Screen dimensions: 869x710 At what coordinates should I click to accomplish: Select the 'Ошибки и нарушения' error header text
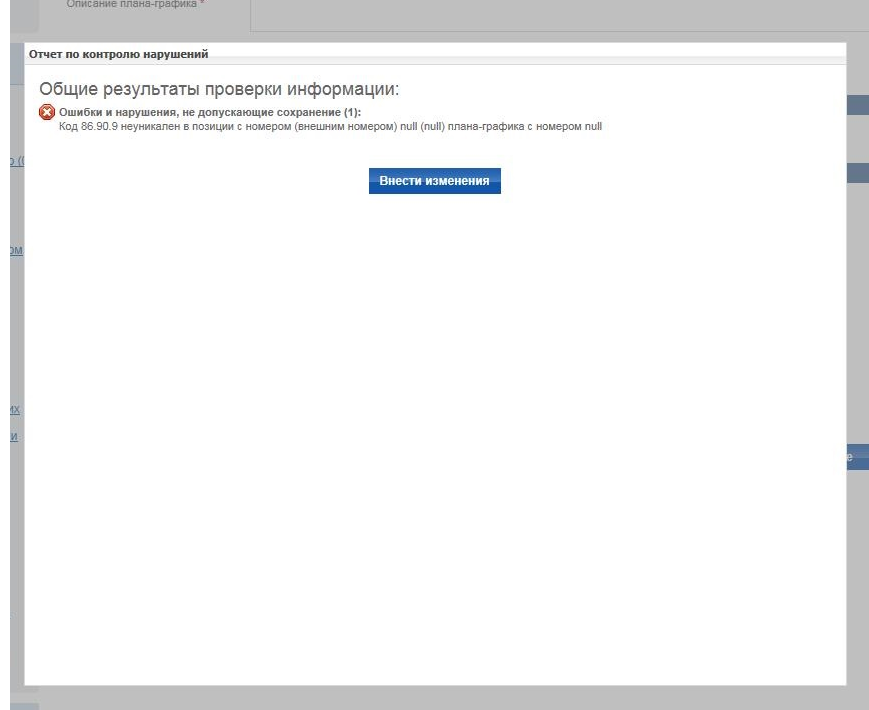[199, 113]
